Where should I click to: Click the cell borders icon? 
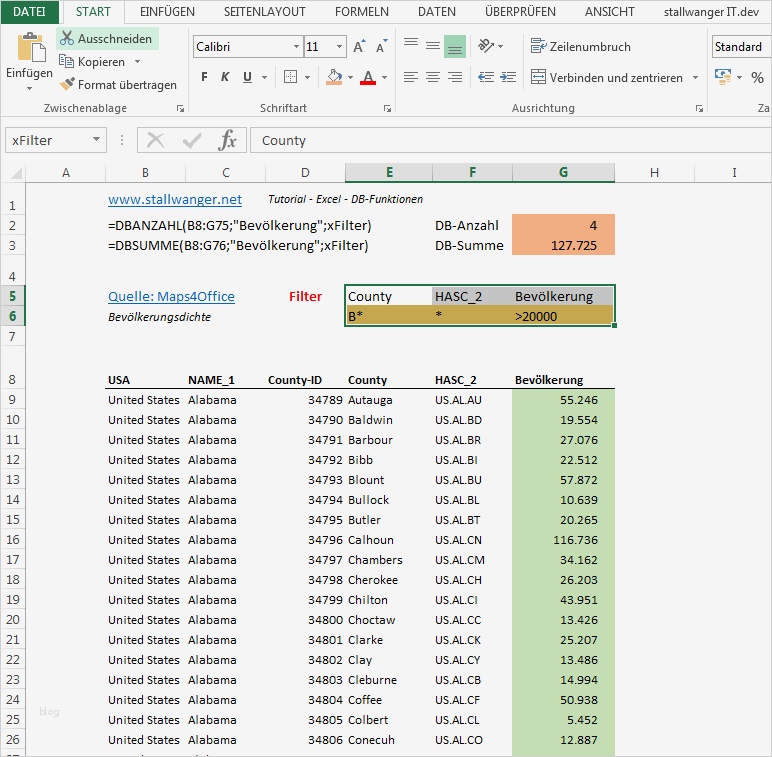pos(290,77)
